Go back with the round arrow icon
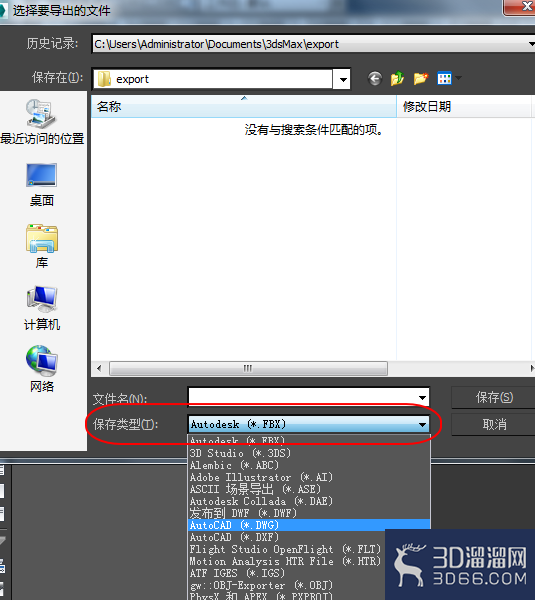This screenshot has height=600, width=535. tap(375, 79)
